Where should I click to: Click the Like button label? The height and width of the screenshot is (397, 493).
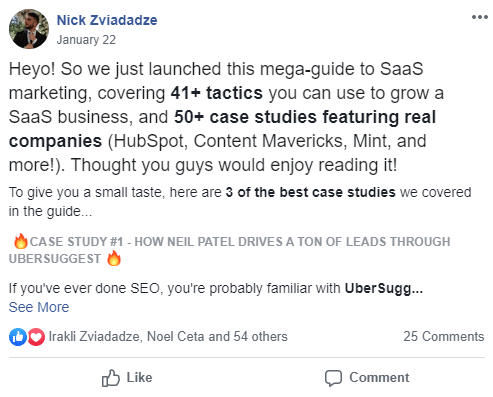(139, 378)
